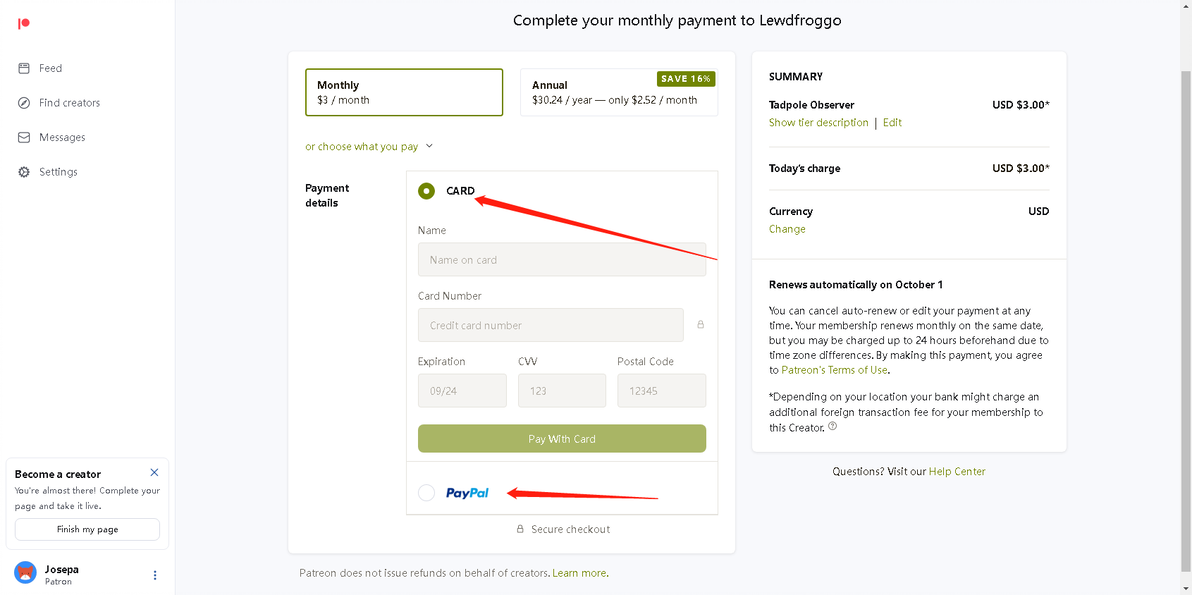The width and height of the screenshot is (1192, 595).
Task: Open the Feed icon in sidebar
Action: point(24,68)
